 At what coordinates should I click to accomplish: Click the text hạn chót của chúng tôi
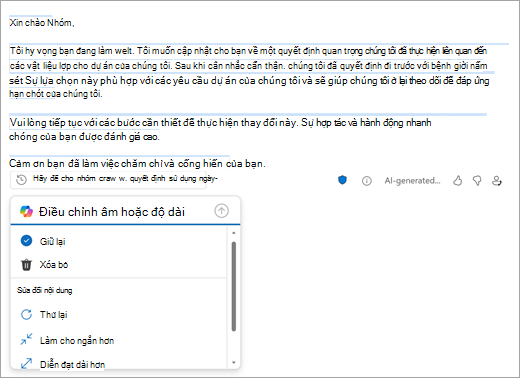(x=56, y=94)
